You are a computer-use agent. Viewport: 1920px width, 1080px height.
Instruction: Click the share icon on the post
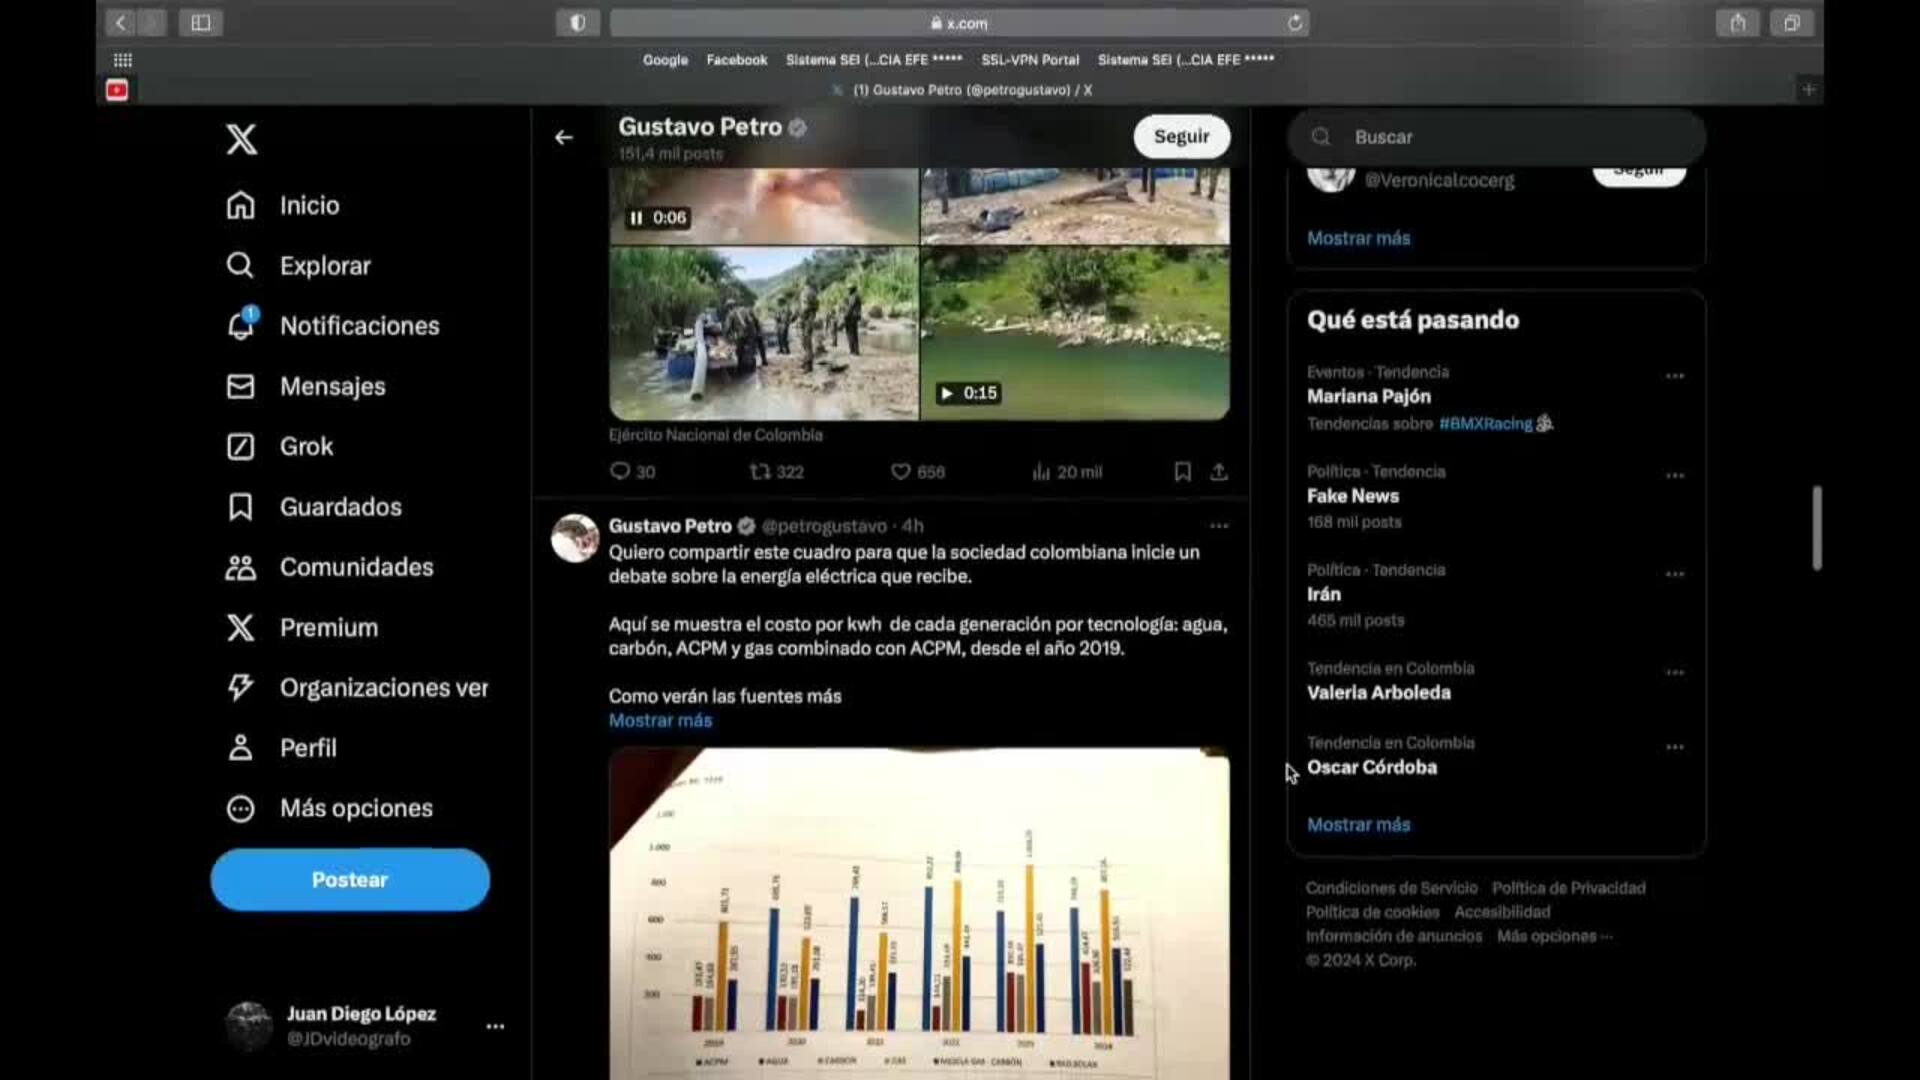(1218, 472)
